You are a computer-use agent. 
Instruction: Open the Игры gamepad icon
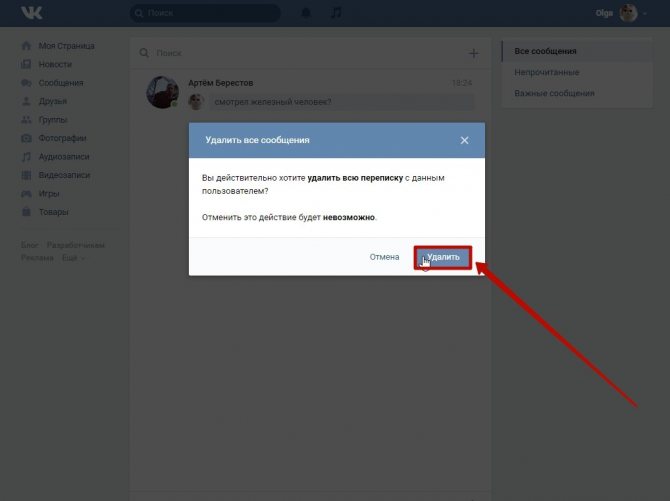coord(26,194)
